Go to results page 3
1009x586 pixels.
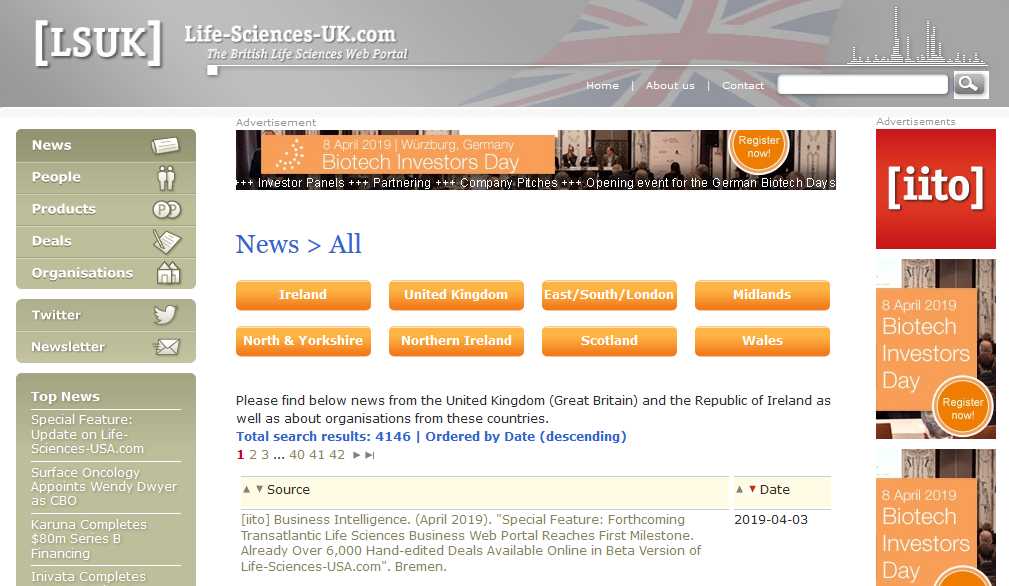tap(264, 455)
